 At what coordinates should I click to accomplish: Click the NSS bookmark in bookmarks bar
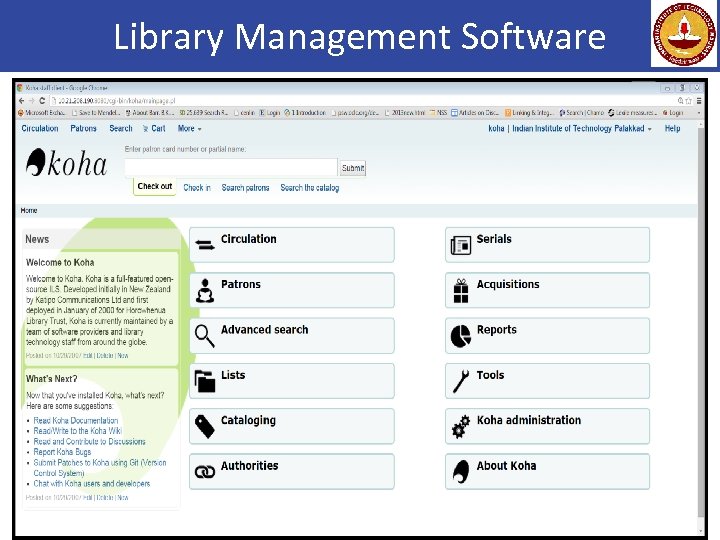point(438,112)
